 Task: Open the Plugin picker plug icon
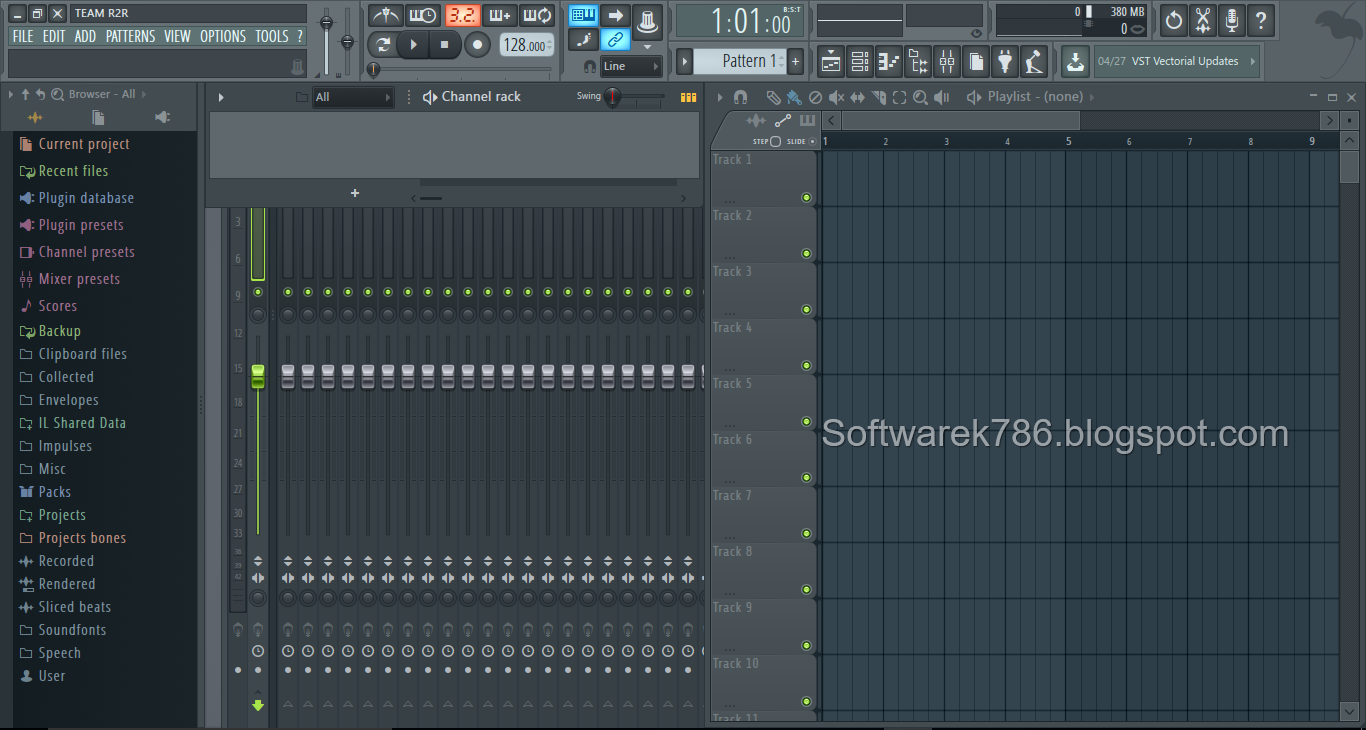[x=1005, y=62]
